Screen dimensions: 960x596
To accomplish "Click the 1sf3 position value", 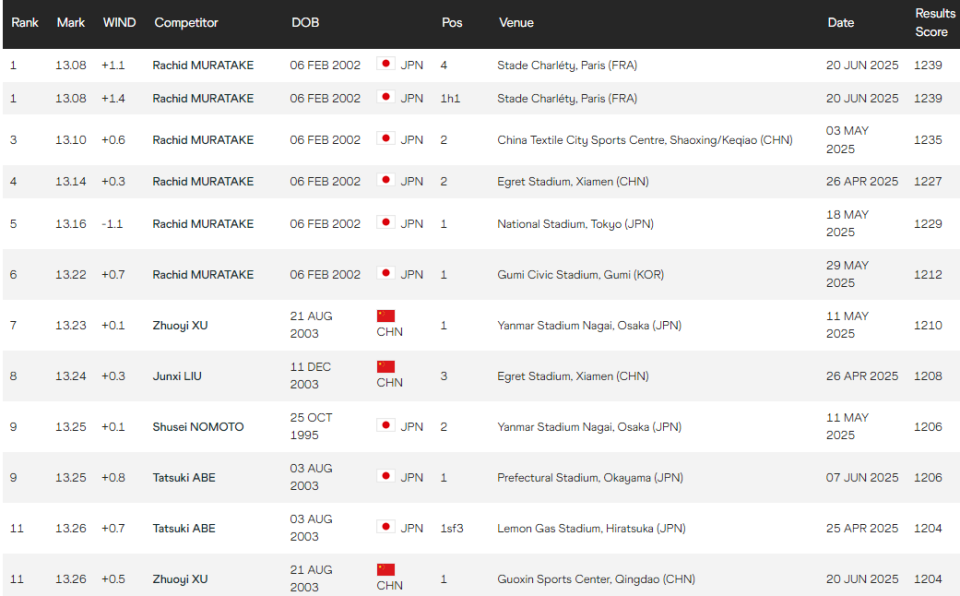I will pos(452,528).
